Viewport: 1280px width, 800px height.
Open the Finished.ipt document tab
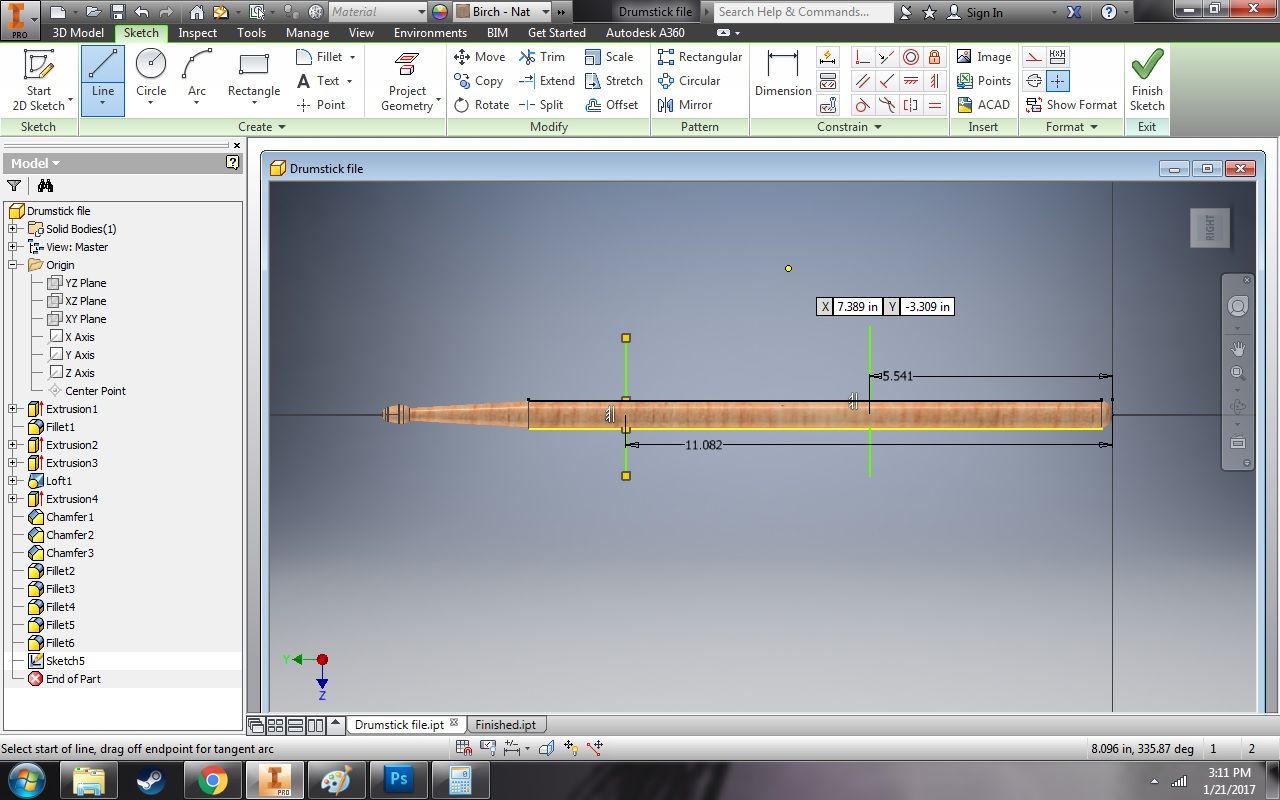pos(505,724)
